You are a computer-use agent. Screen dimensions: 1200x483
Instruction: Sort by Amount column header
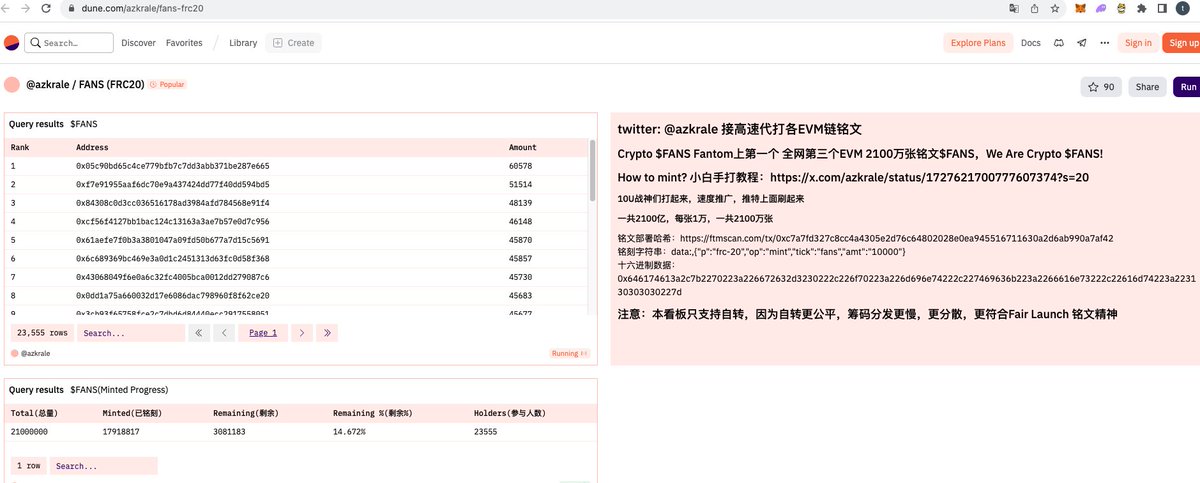[523, 147]
